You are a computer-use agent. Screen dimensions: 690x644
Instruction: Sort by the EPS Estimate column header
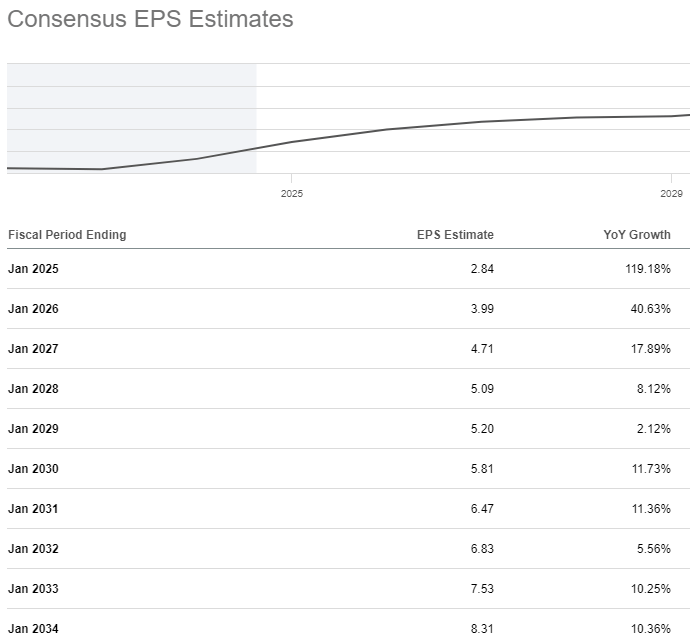[455, 235]
